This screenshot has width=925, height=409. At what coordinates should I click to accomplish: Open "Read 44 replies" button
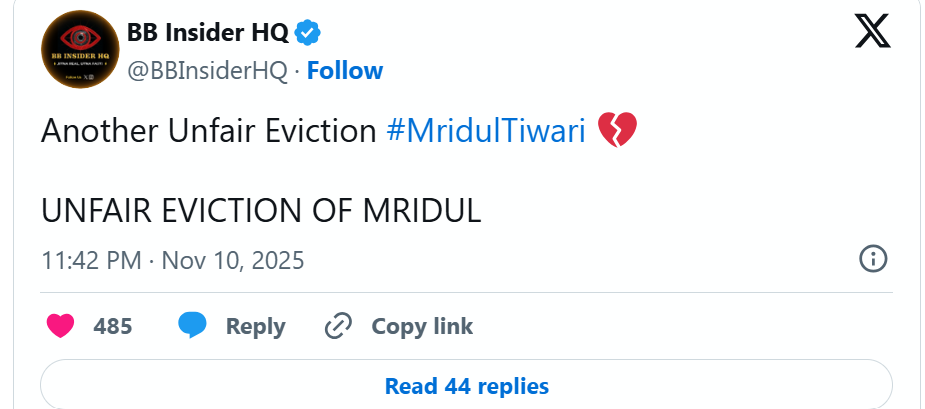click(x=466, y=385)
